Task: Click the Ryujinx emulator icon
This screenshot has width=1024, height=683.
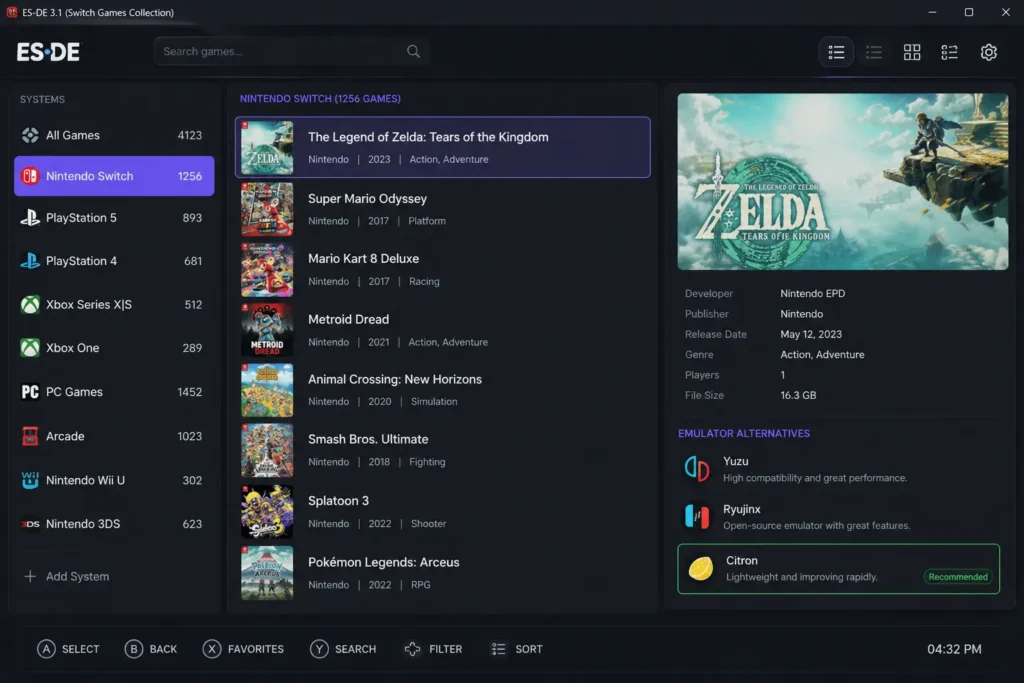Action: click(x=697, y=516)
